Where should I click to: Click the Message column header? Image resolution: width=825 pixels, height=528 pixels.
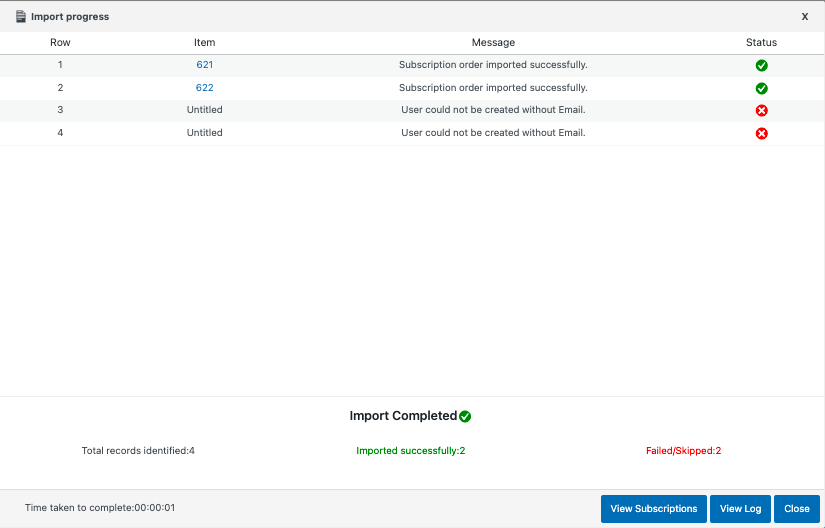point(493,43)
